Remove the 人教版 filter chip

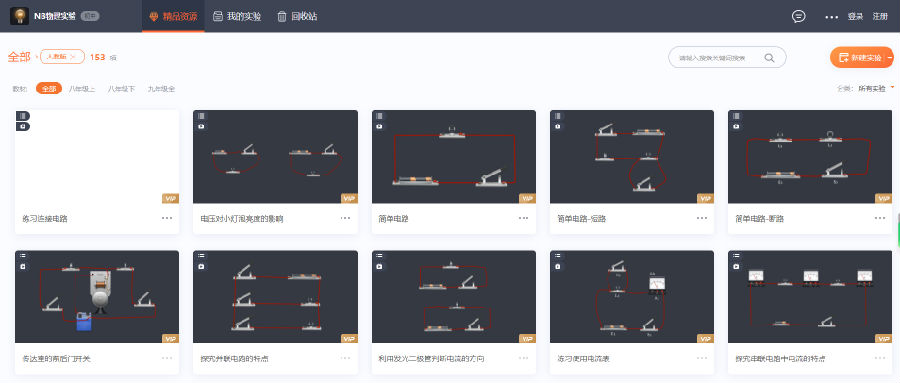(x=73, y=57)
